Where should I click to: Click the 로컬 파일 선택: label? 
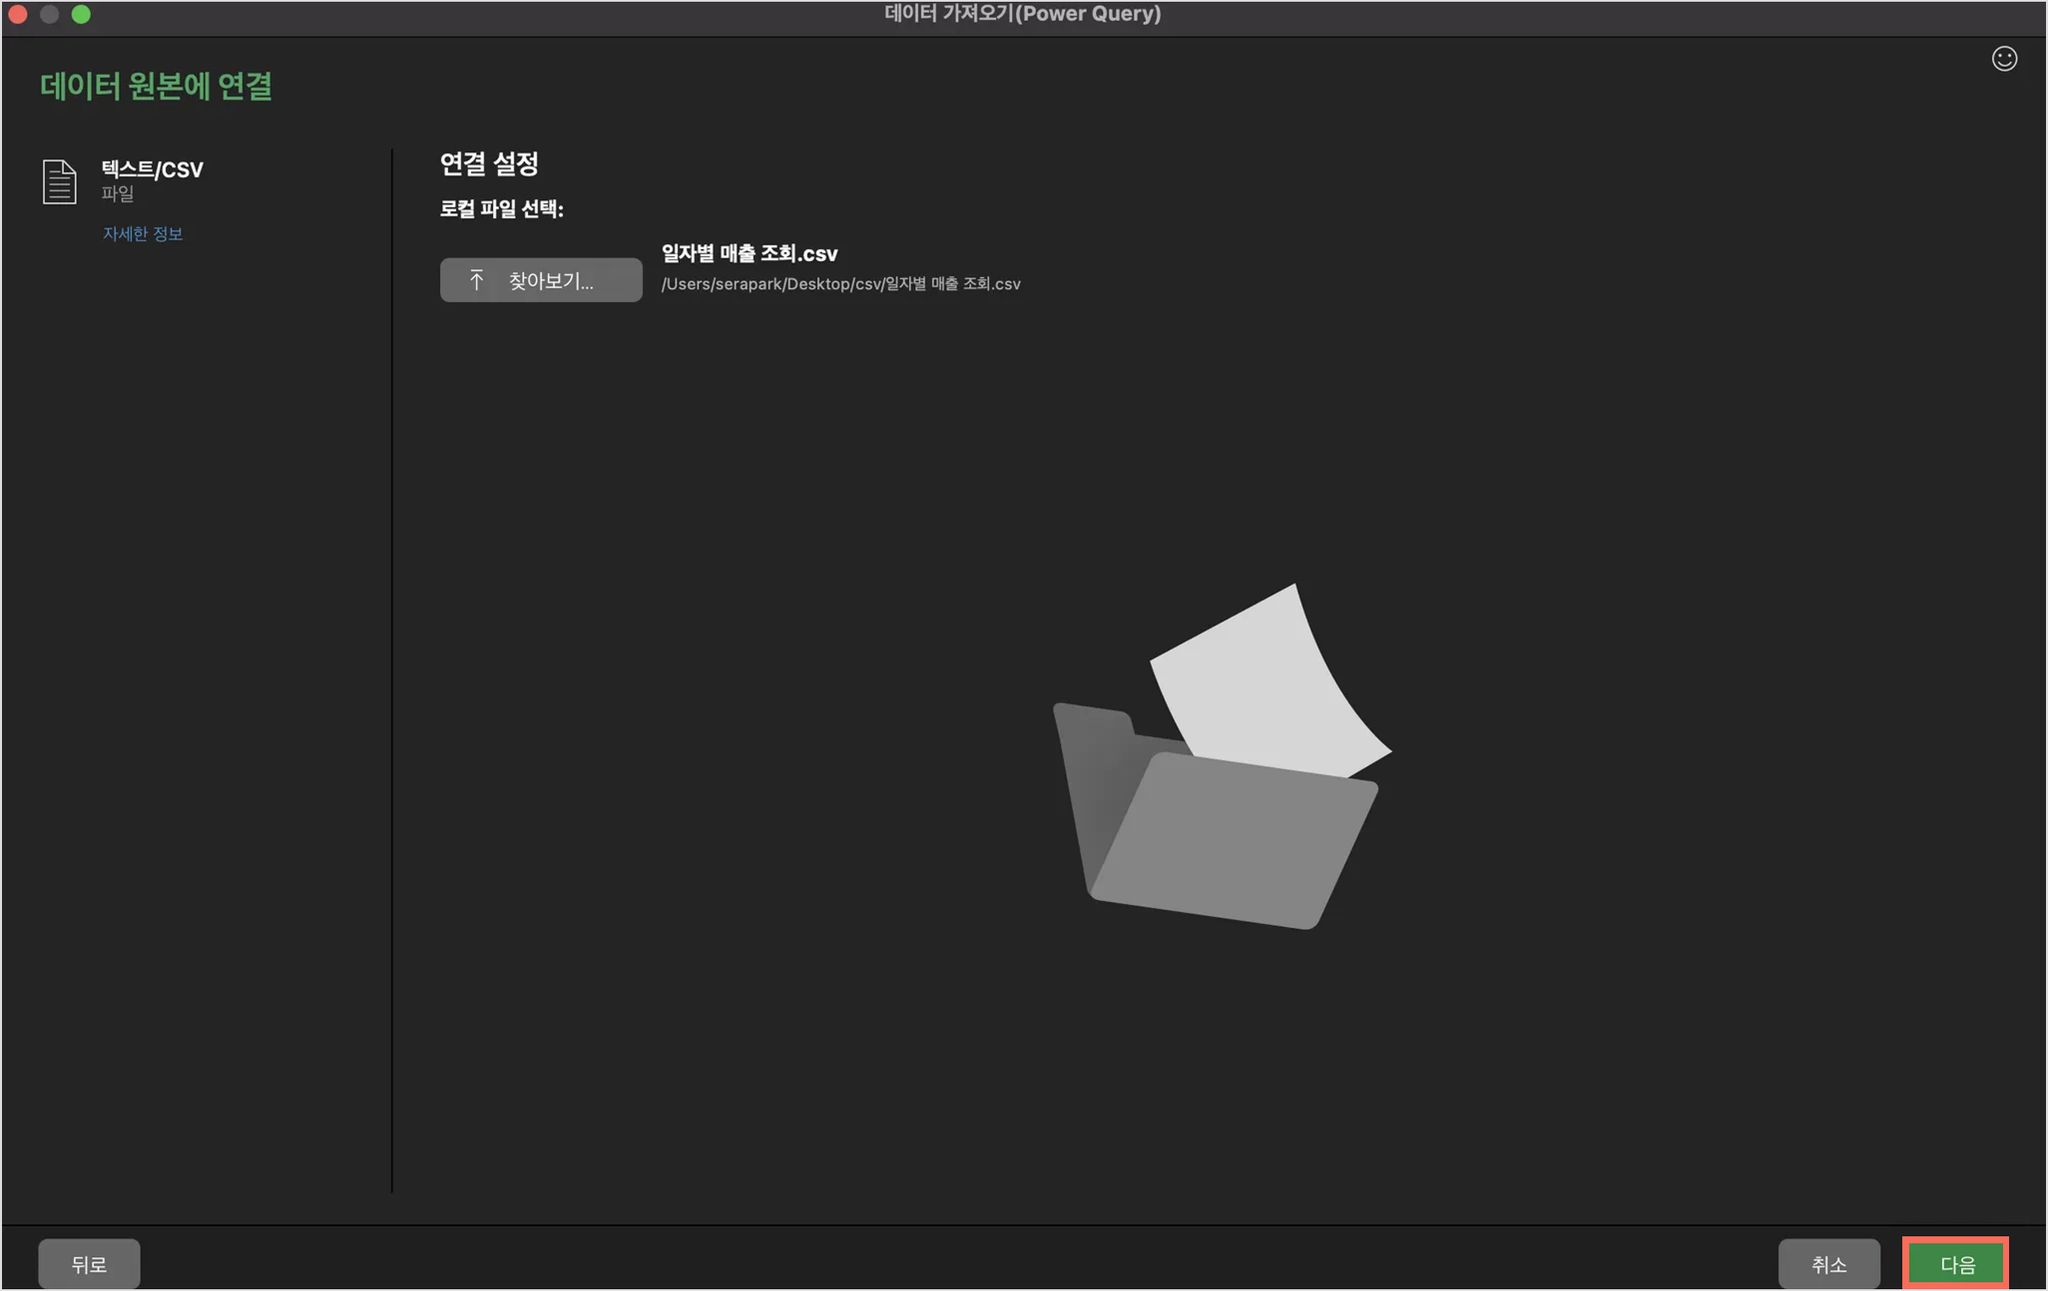point(502,209)
